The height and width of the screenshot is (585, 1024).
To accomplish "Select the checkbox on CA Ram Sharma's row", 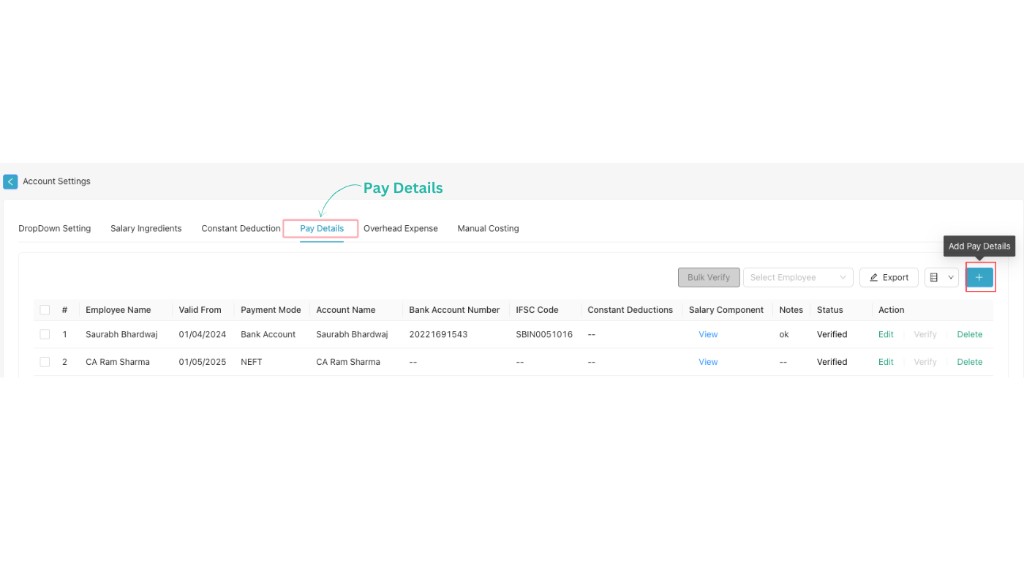I will click(x=43, y=362).
